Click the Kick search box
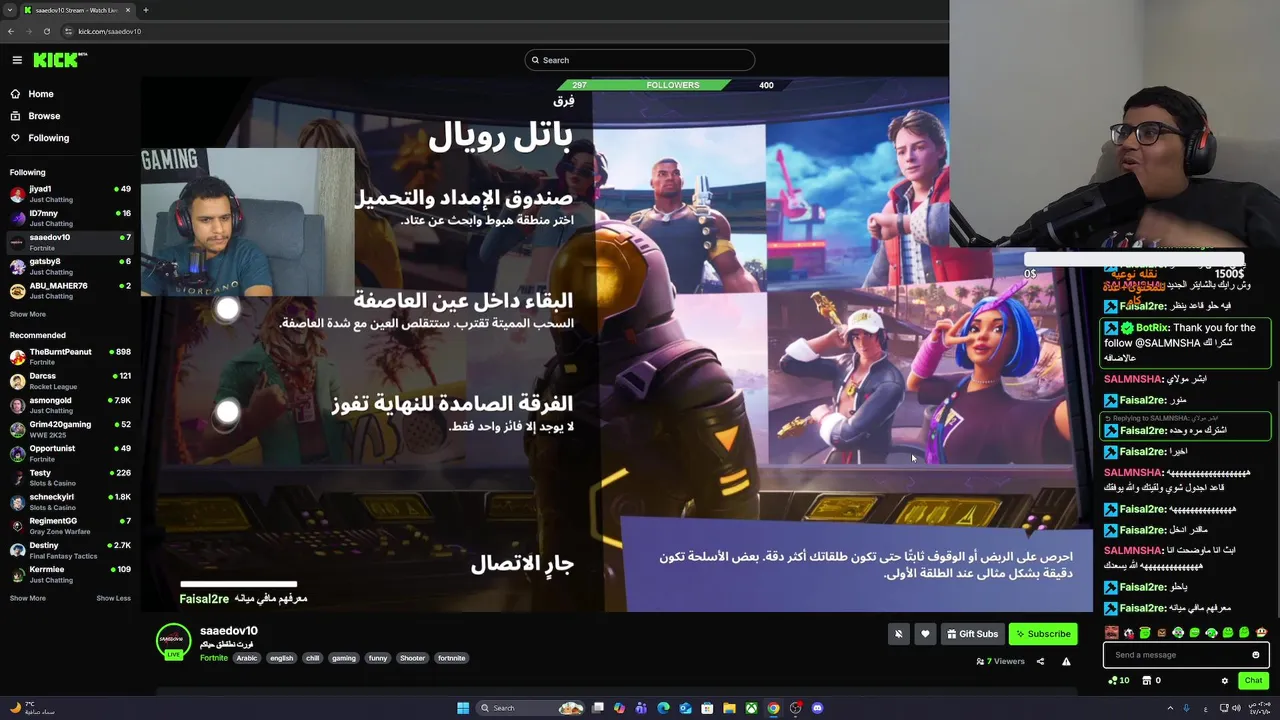Viewport: 1280px width, 720px height. tap(639, 60)
